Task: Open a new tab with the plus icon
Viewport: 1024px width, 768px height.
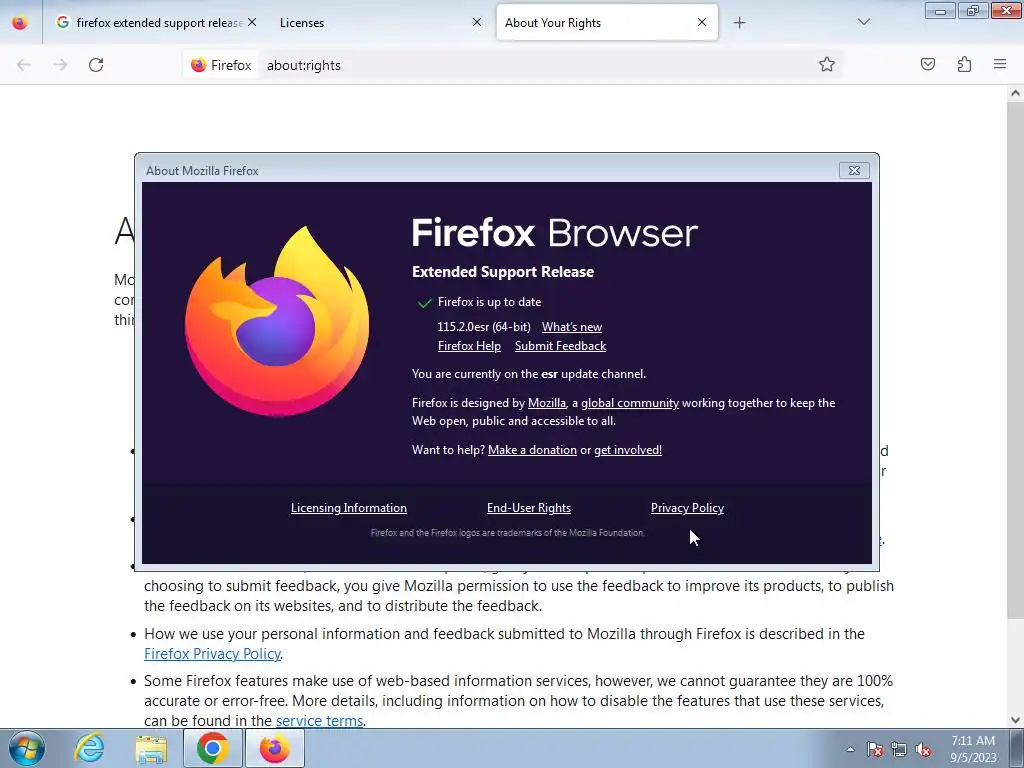Action: tap(739, 23)
